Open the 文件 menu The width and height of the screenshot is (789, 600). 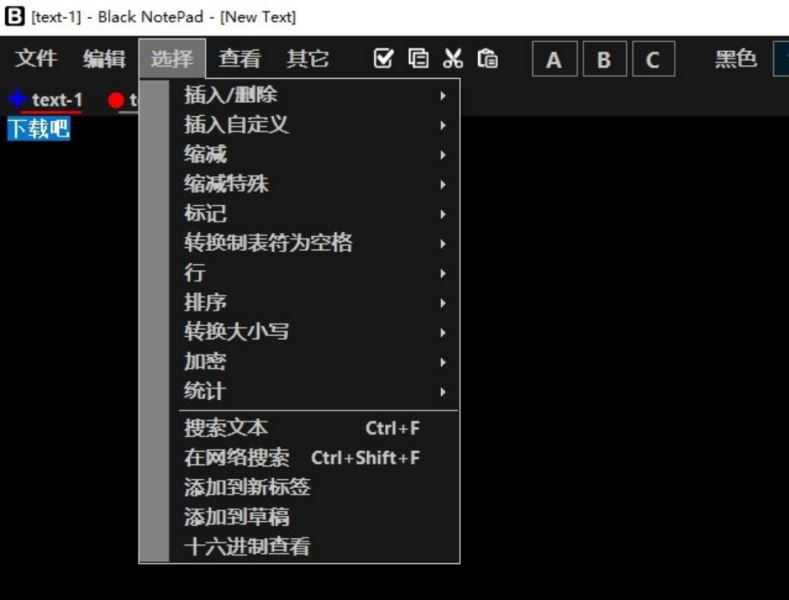pyautogui.click(x=36, y=58)
